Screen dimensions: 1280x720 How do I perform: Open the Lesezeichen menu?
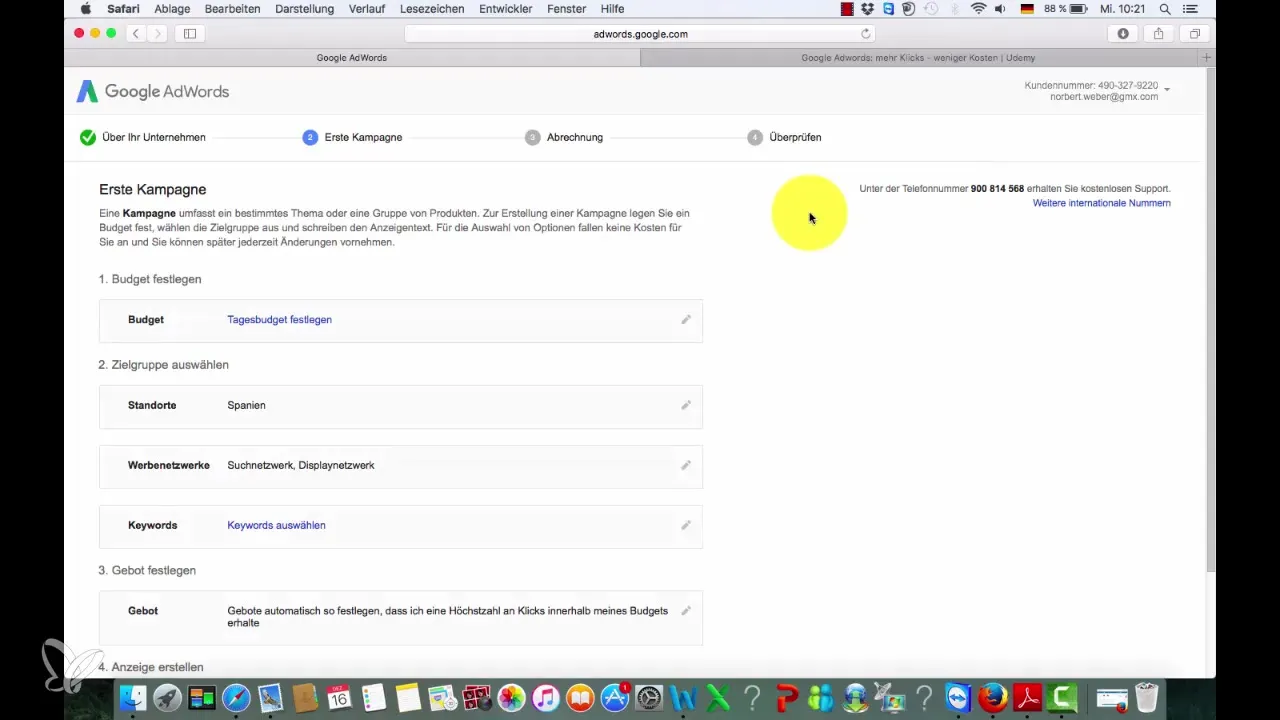(433, 9)
